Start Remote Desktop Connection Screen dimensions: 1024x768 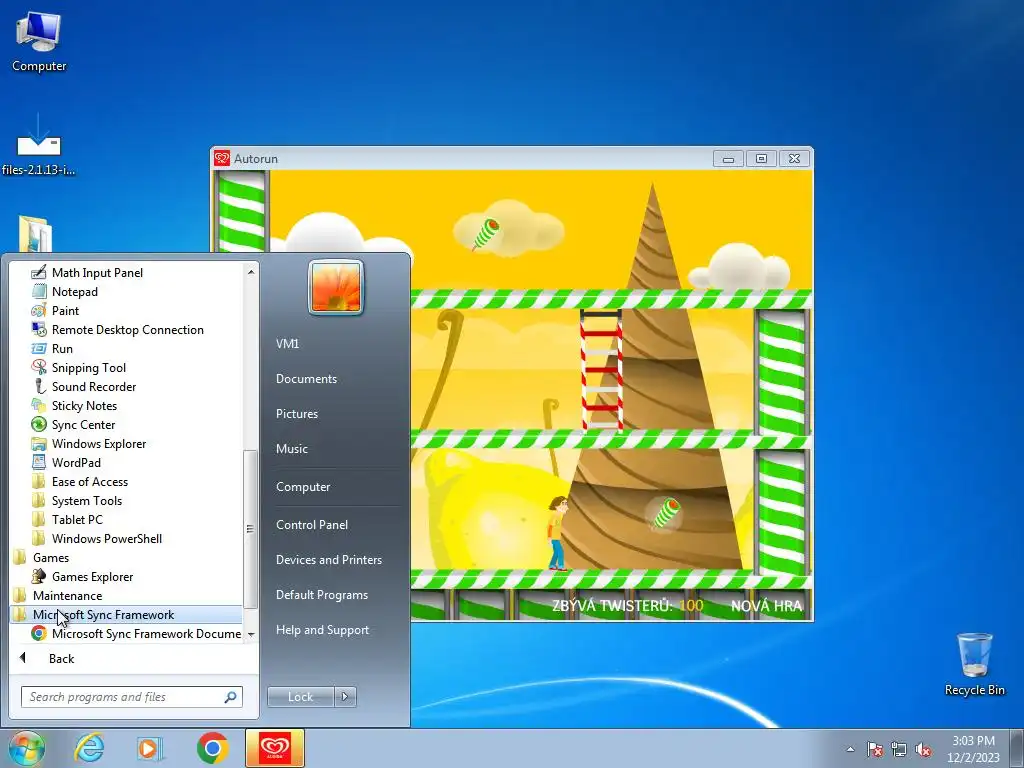(127, 329)
